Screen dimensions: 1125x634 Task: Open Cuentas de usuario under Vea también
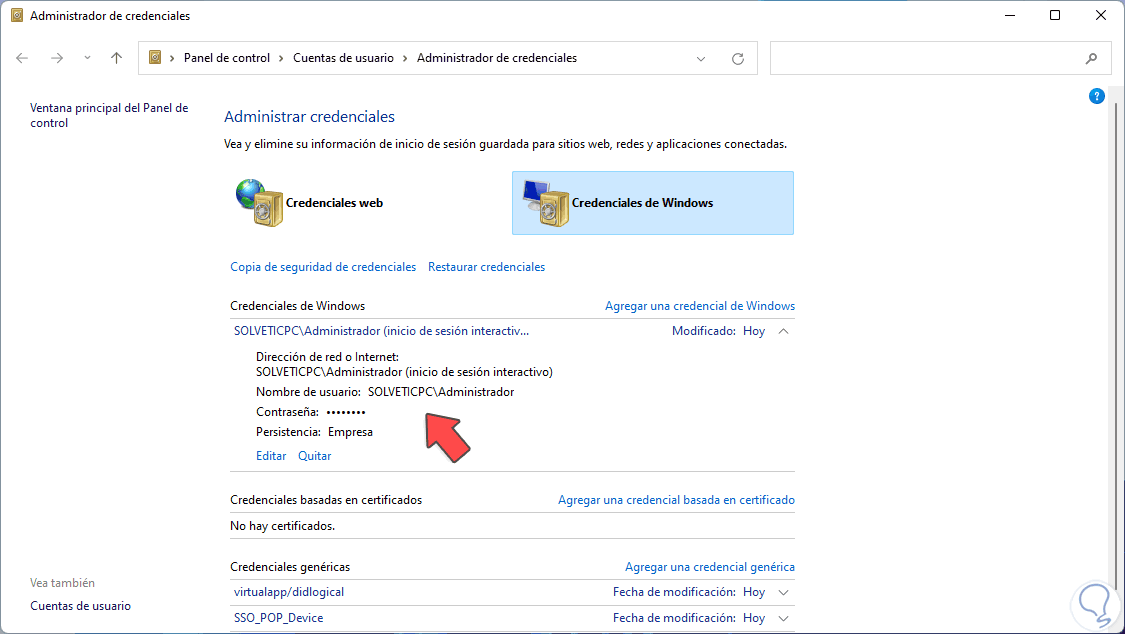80,606
